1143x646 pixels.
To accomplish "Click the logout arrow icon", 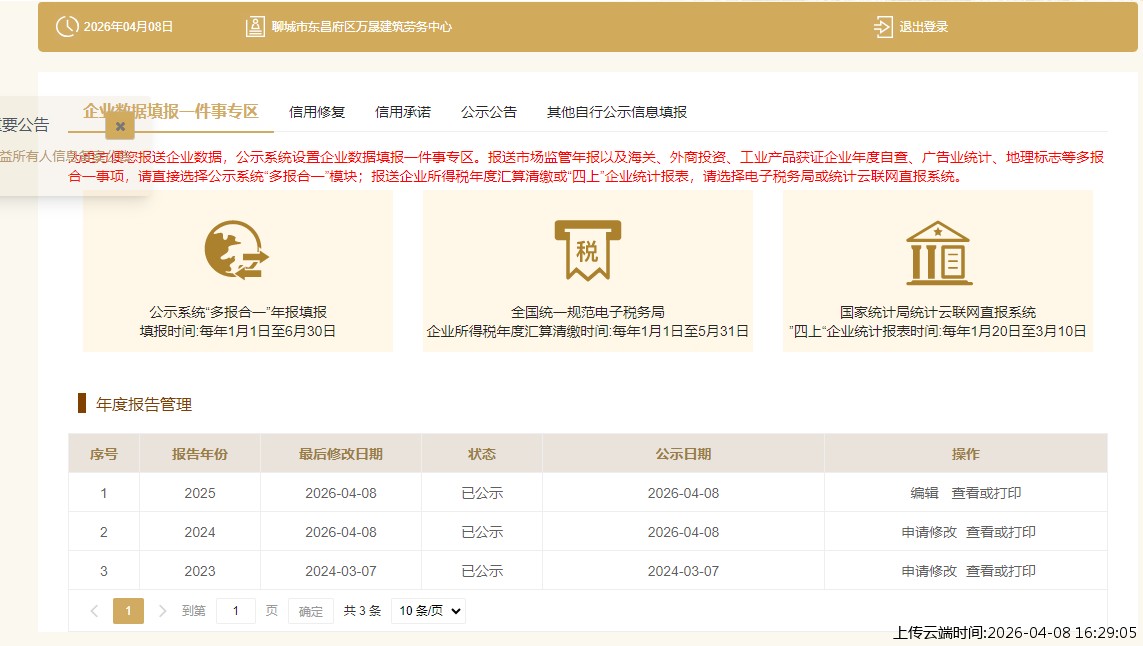I will click(883, 27).
